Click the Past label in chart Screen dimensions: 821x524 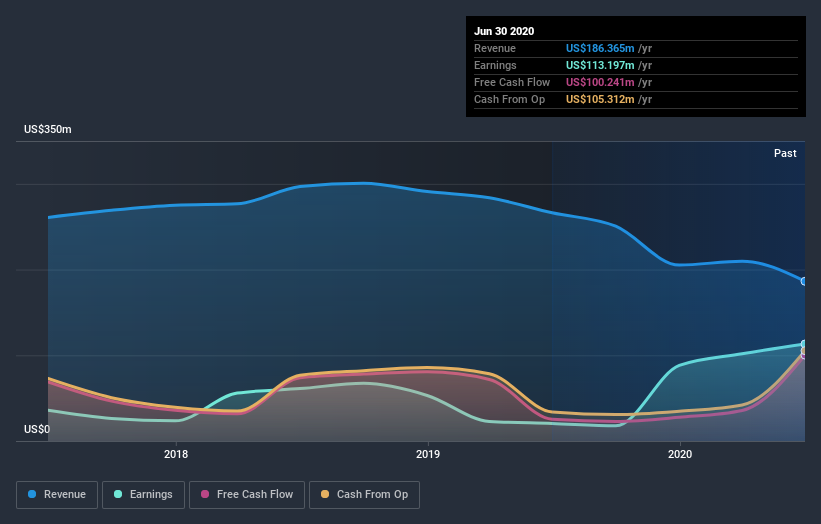click(785, 153)
